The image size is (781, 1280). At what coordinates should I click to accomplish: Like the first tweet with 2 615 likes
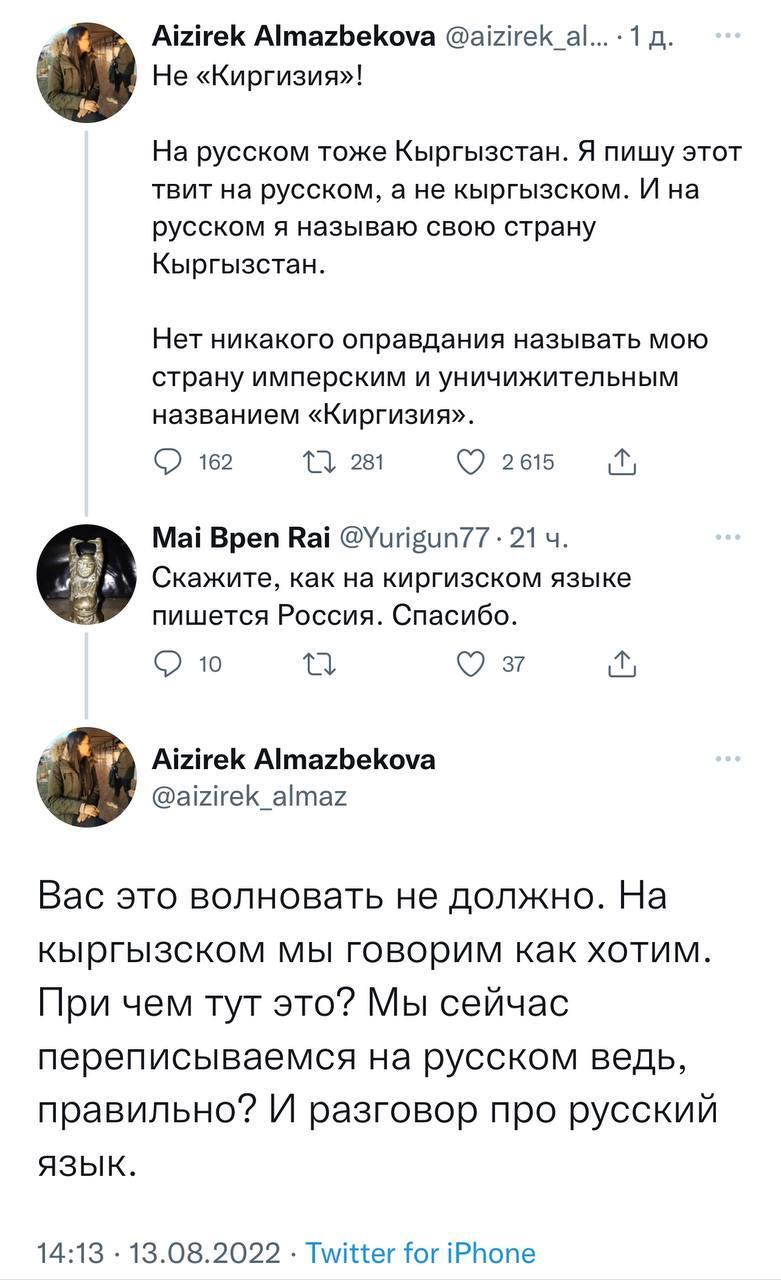pyautogui.click(x=469, y=461)
